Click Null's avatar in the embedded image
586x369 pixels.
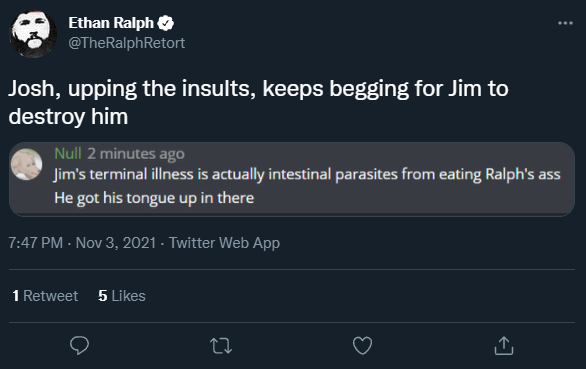tap(26, 164)
